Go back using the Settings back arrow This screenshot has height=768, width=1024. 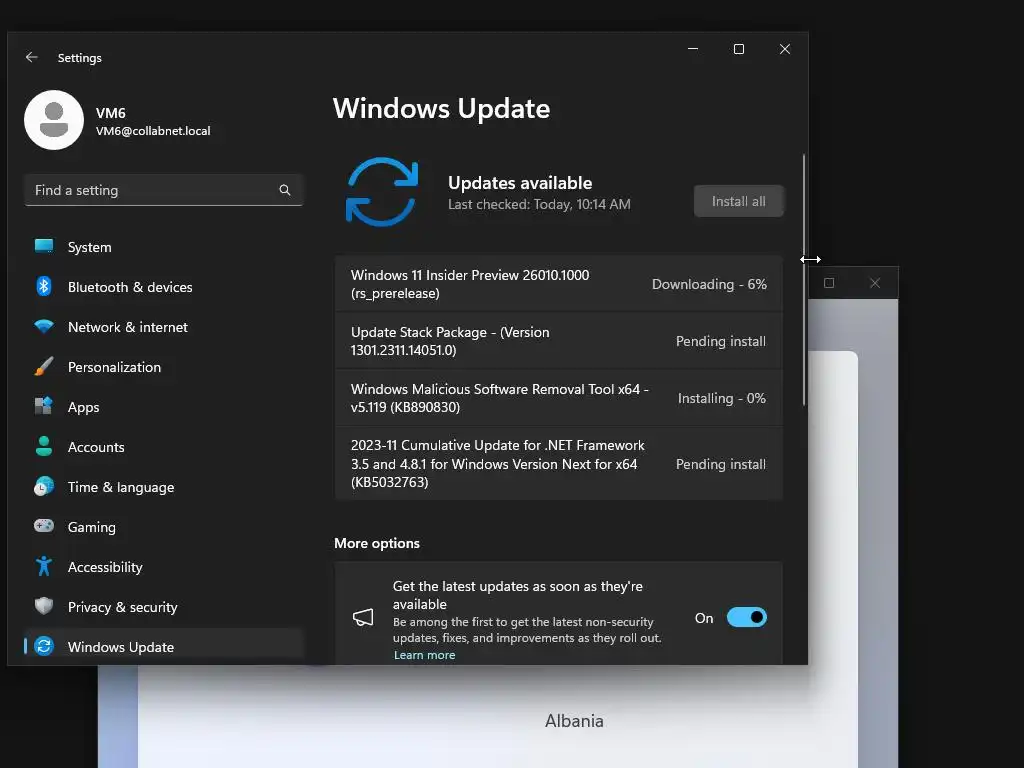click(31, 57)
